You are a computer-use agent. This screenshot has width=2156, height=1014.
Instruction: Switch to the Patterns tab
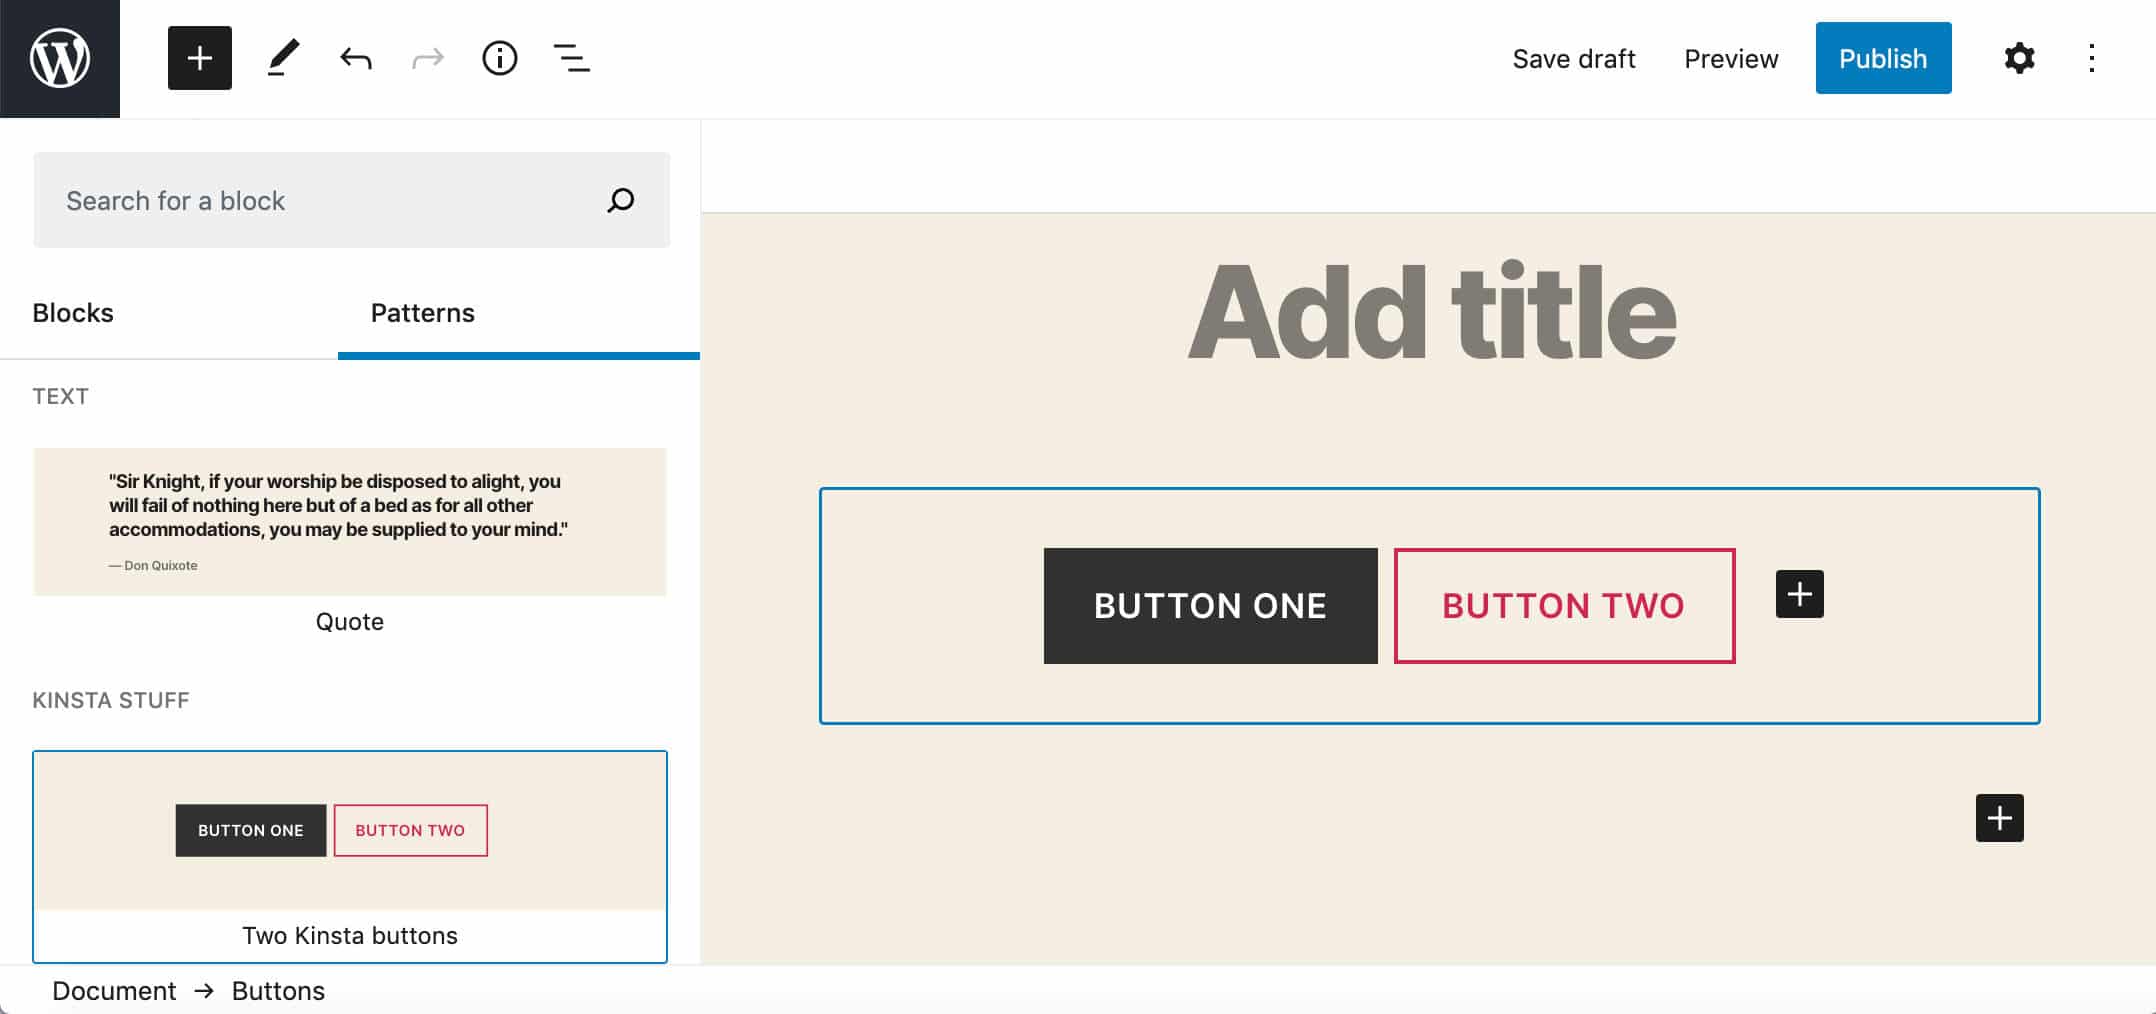pos(421,312)
